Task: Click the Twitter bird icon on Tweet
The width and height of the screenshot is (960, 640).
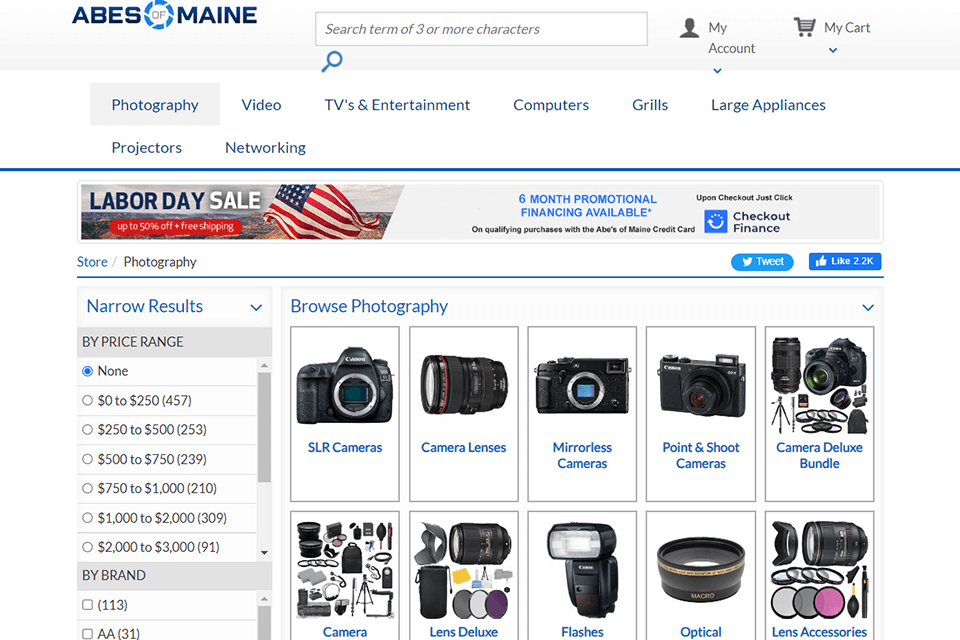Action: pyautogui.click(x=747, y=262)
